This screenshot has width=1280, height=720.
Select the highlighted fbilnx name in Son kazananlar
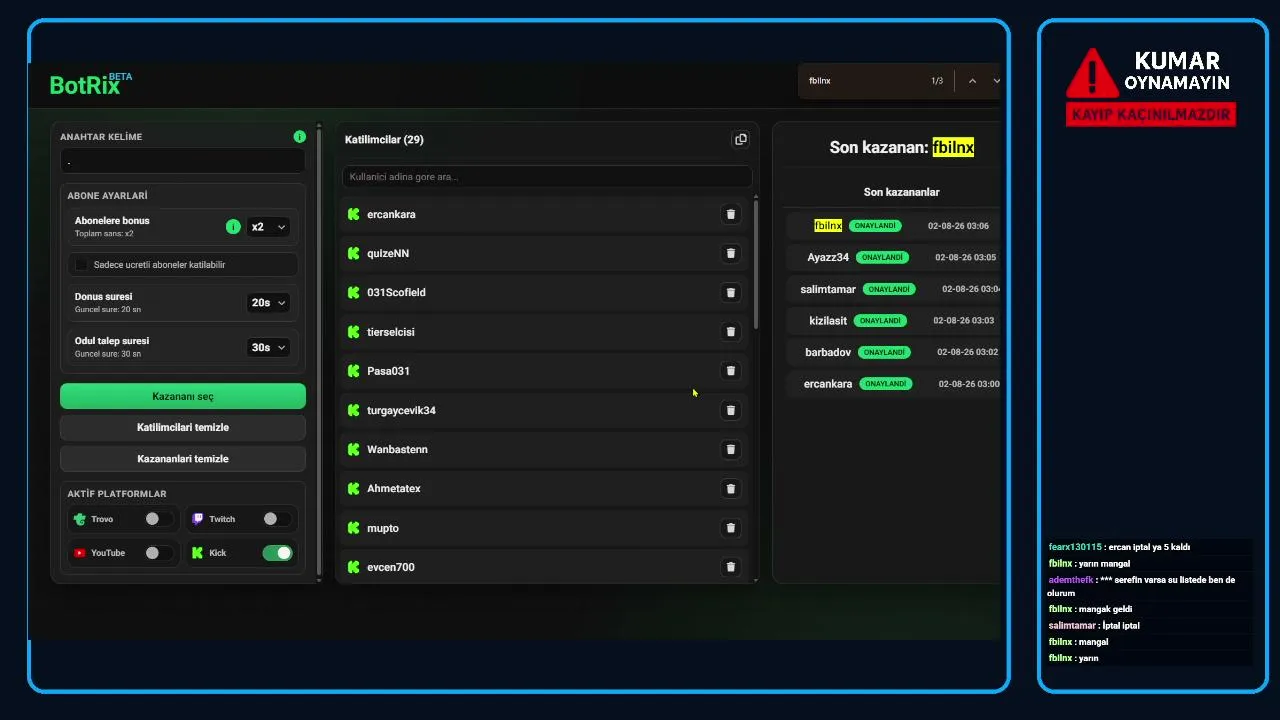tap(828, 226)
